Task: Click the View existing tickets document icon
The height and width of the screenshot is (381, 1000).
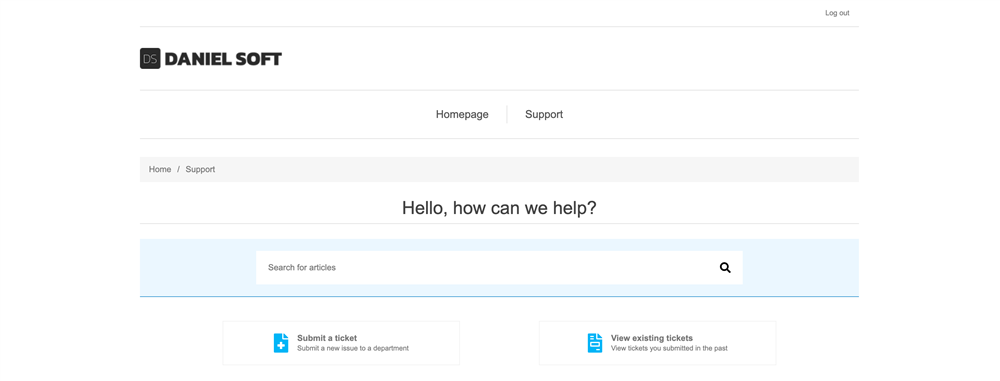Action: pyautogui.click(x=595, y=343)
